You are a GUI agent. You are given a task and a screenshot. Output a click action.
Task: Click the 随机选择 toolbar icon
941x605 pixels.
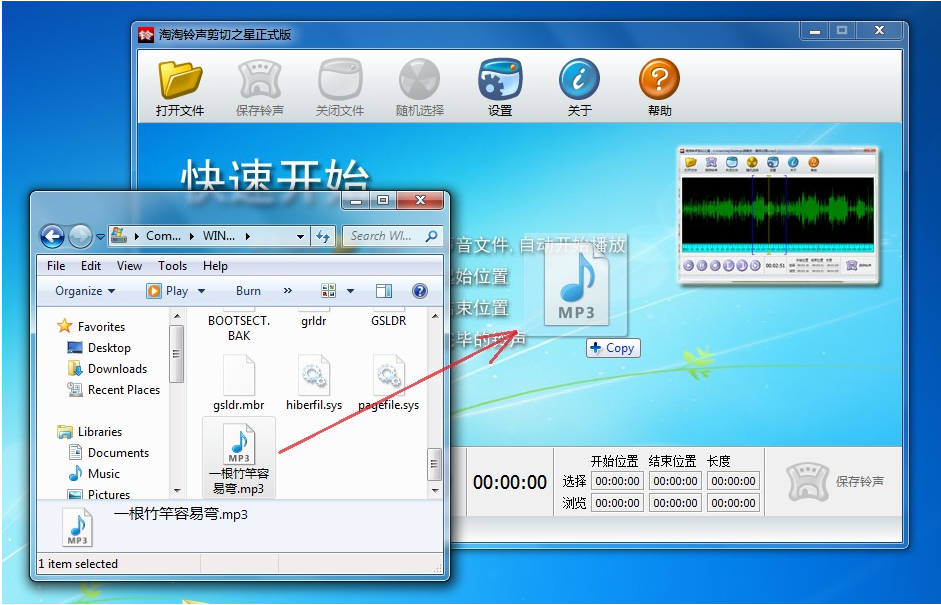tap(419, 80)
